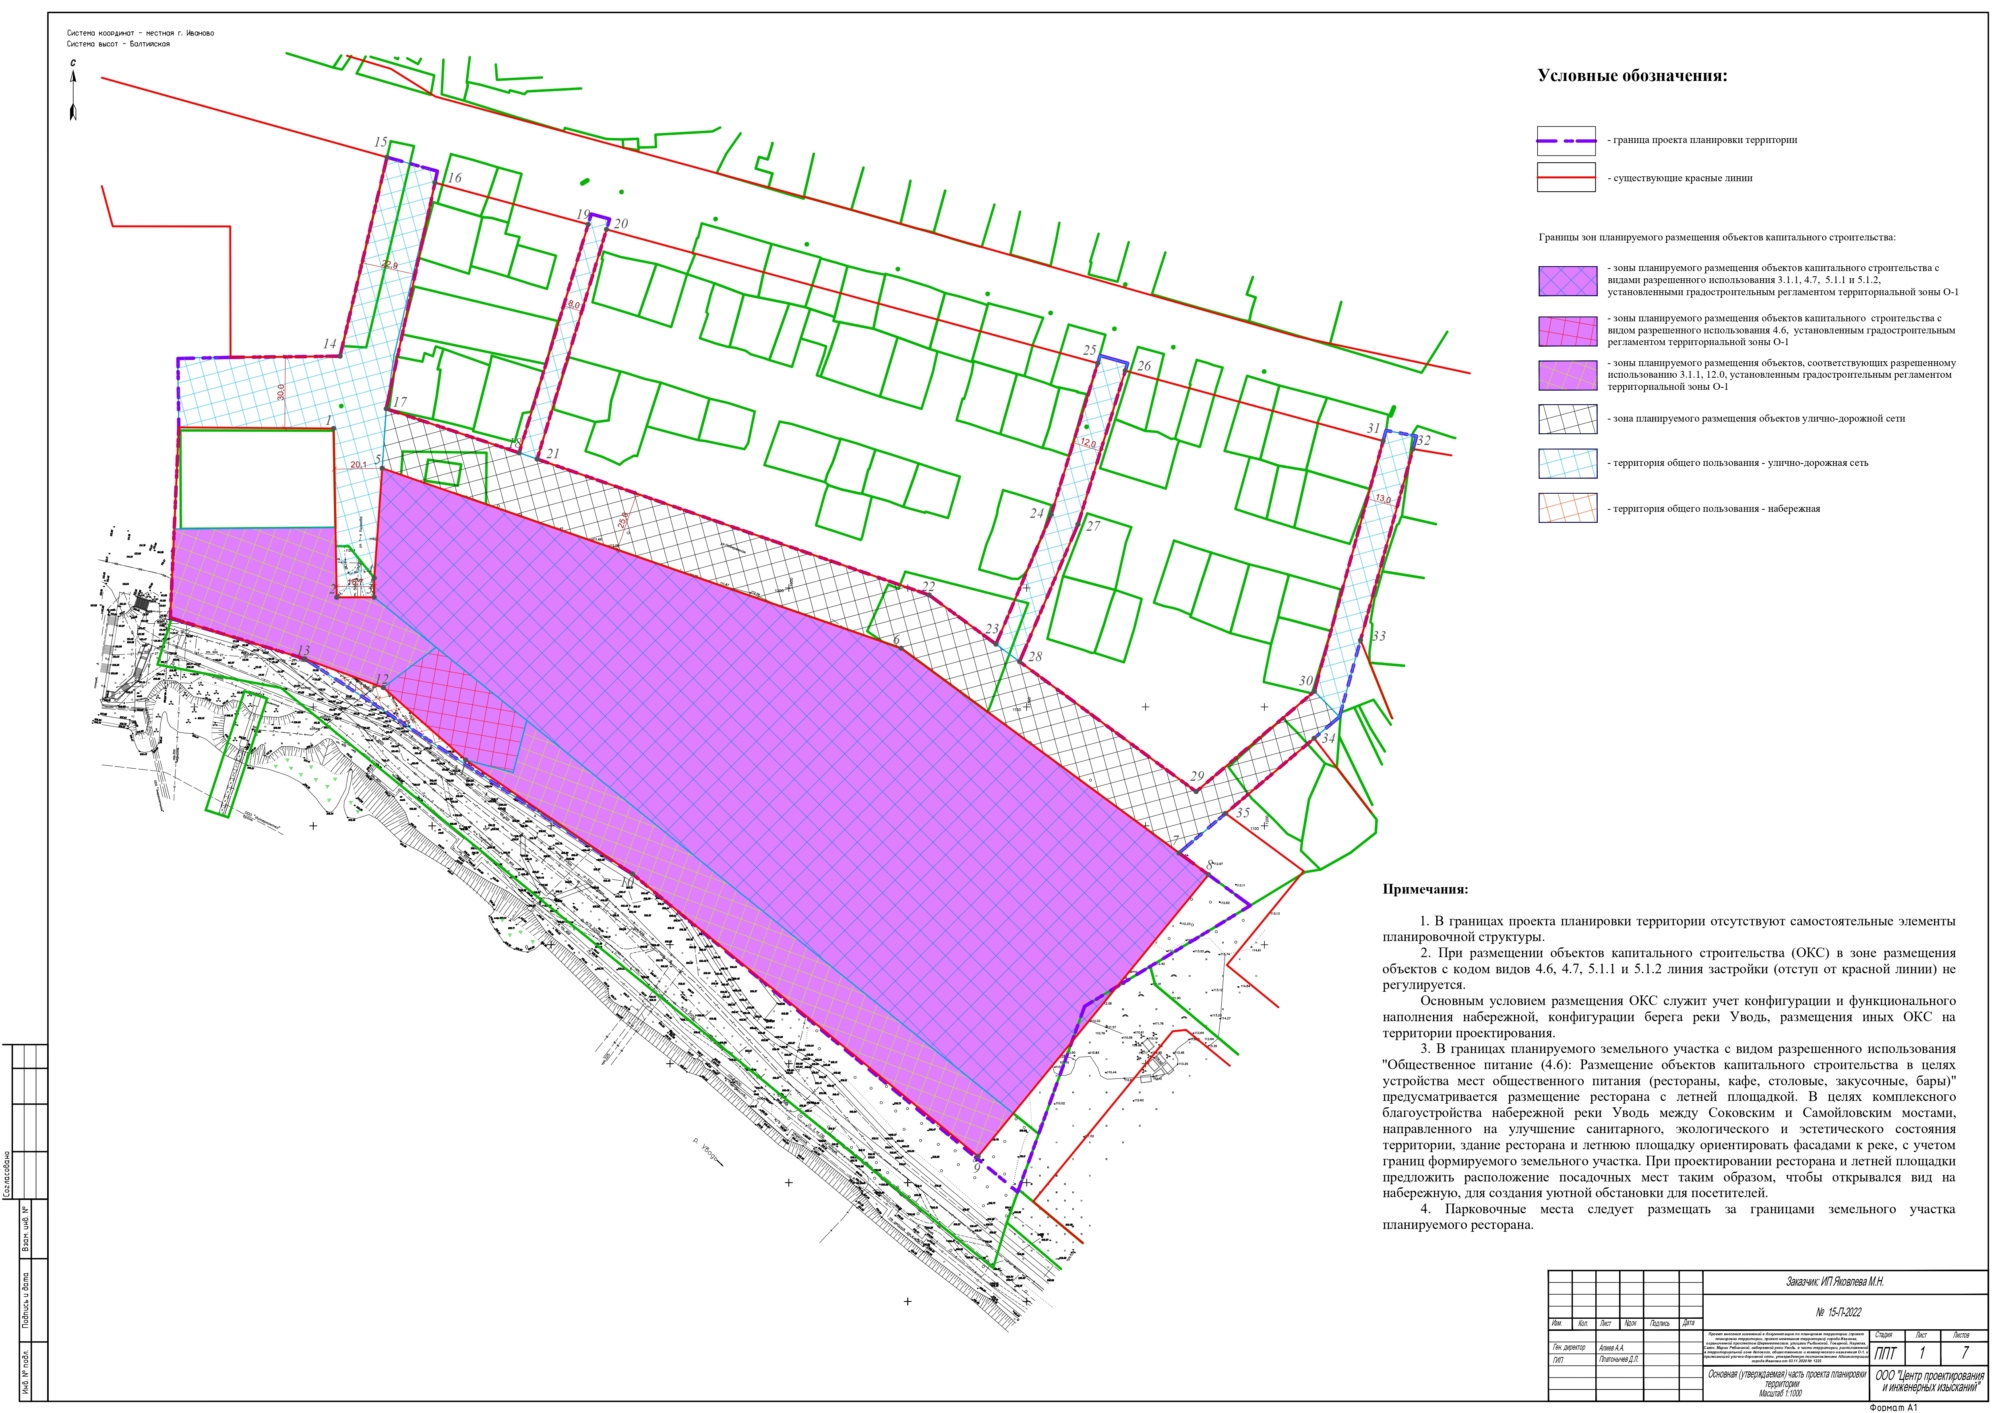Click boundary point number 34 on the map
This screenshot has height=1413, width=2000.
point(1328,739)
